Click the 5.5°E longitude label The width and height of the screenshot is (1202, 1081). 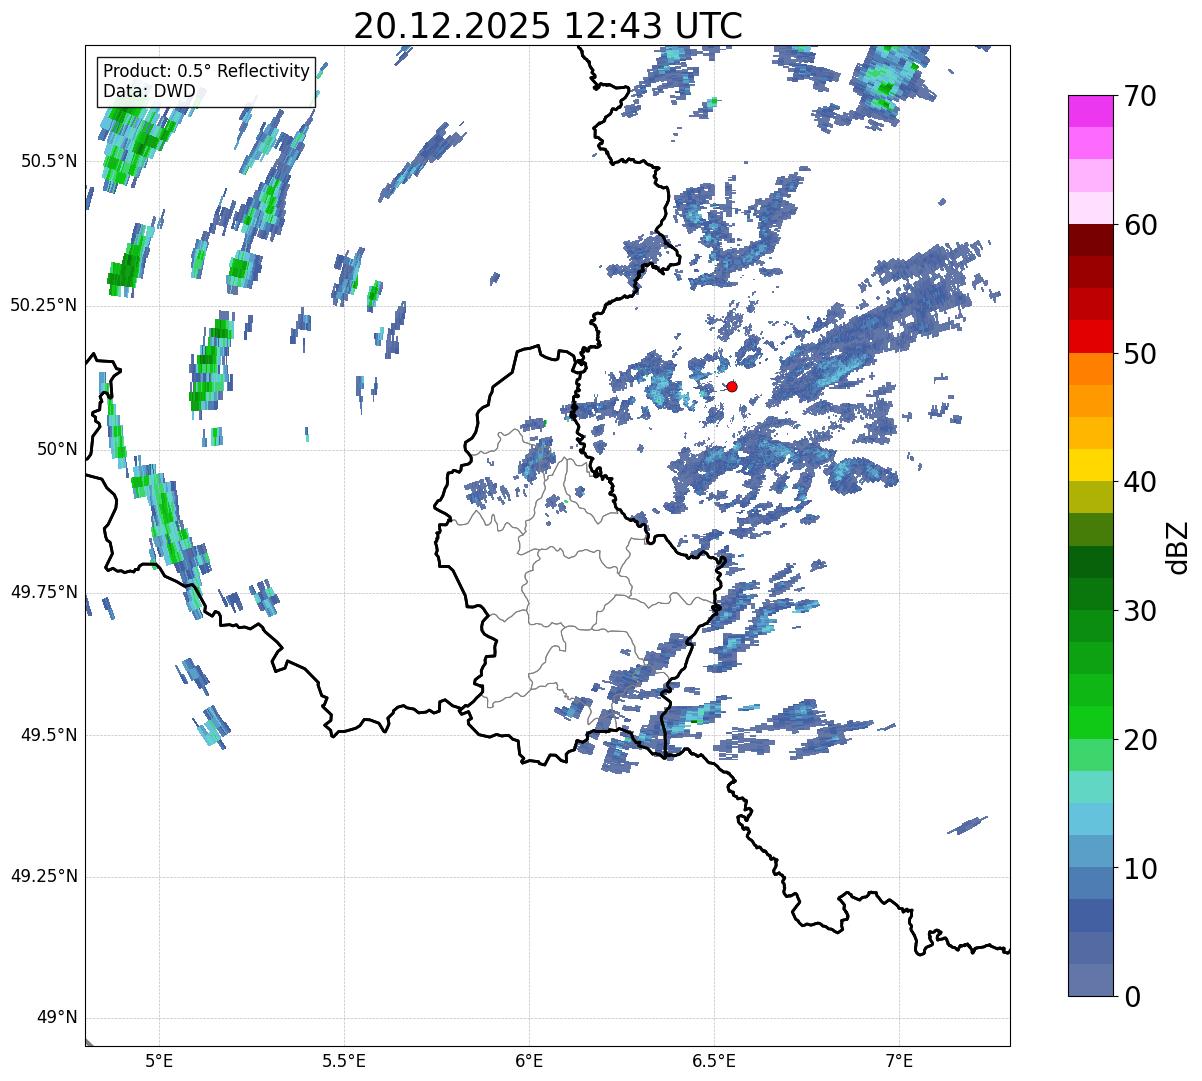tap(344, 1060)
